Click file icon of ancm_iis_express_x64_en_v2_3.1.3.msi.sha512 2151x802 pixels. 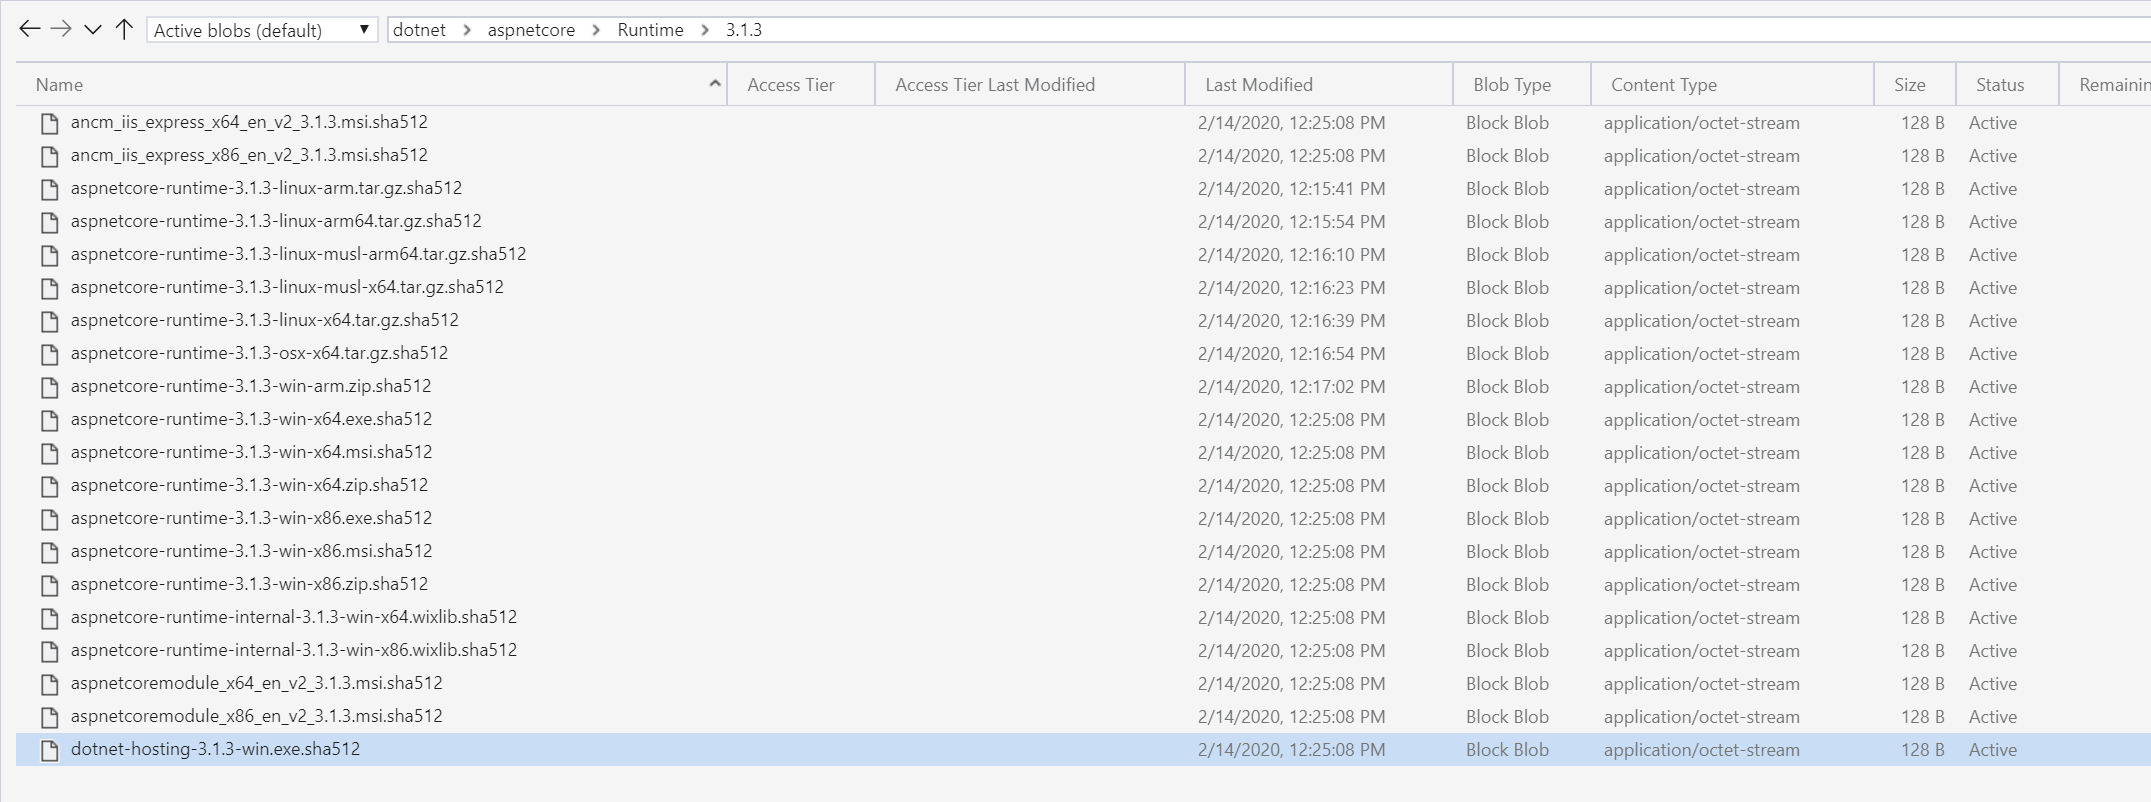[x=49, y=123]
